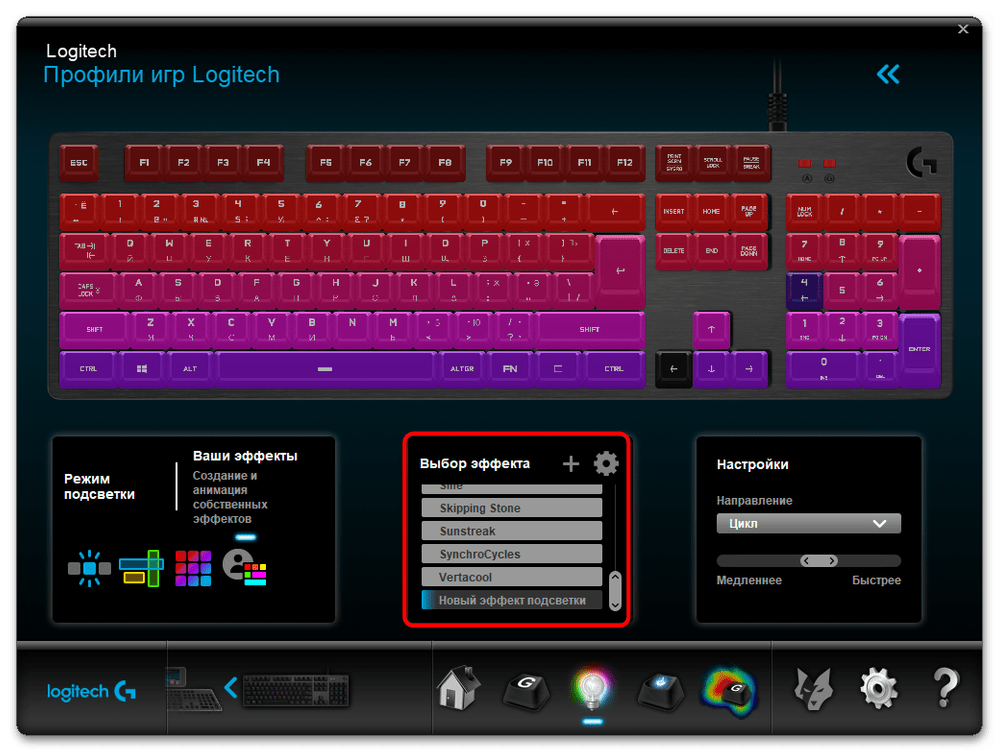Select 'Новый эффект подсветки' in the list

(511, 600)
